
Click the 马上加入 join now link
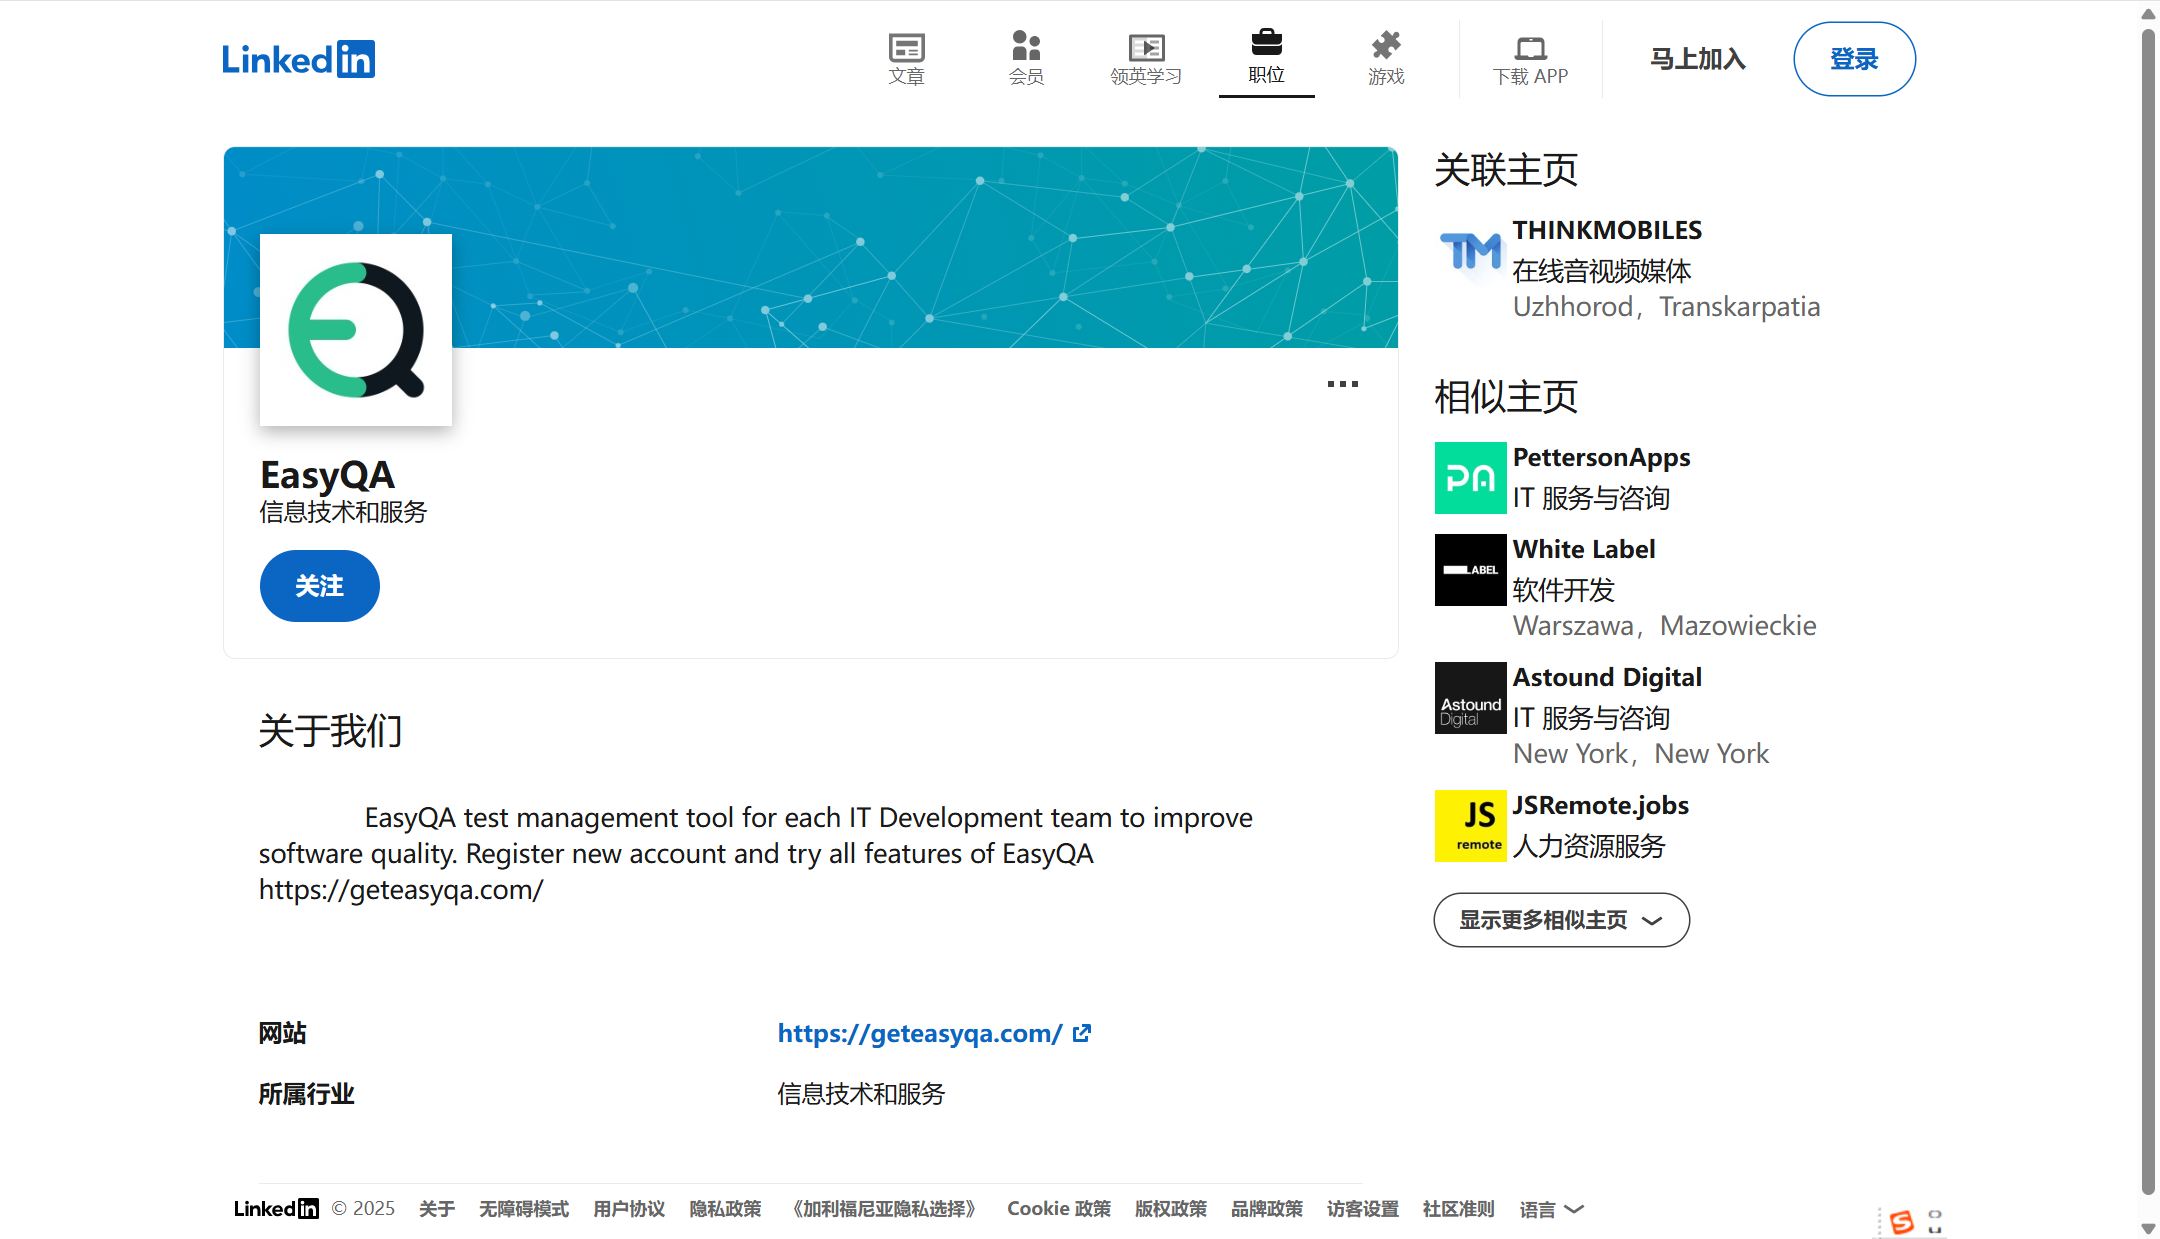pos(1697,59)
